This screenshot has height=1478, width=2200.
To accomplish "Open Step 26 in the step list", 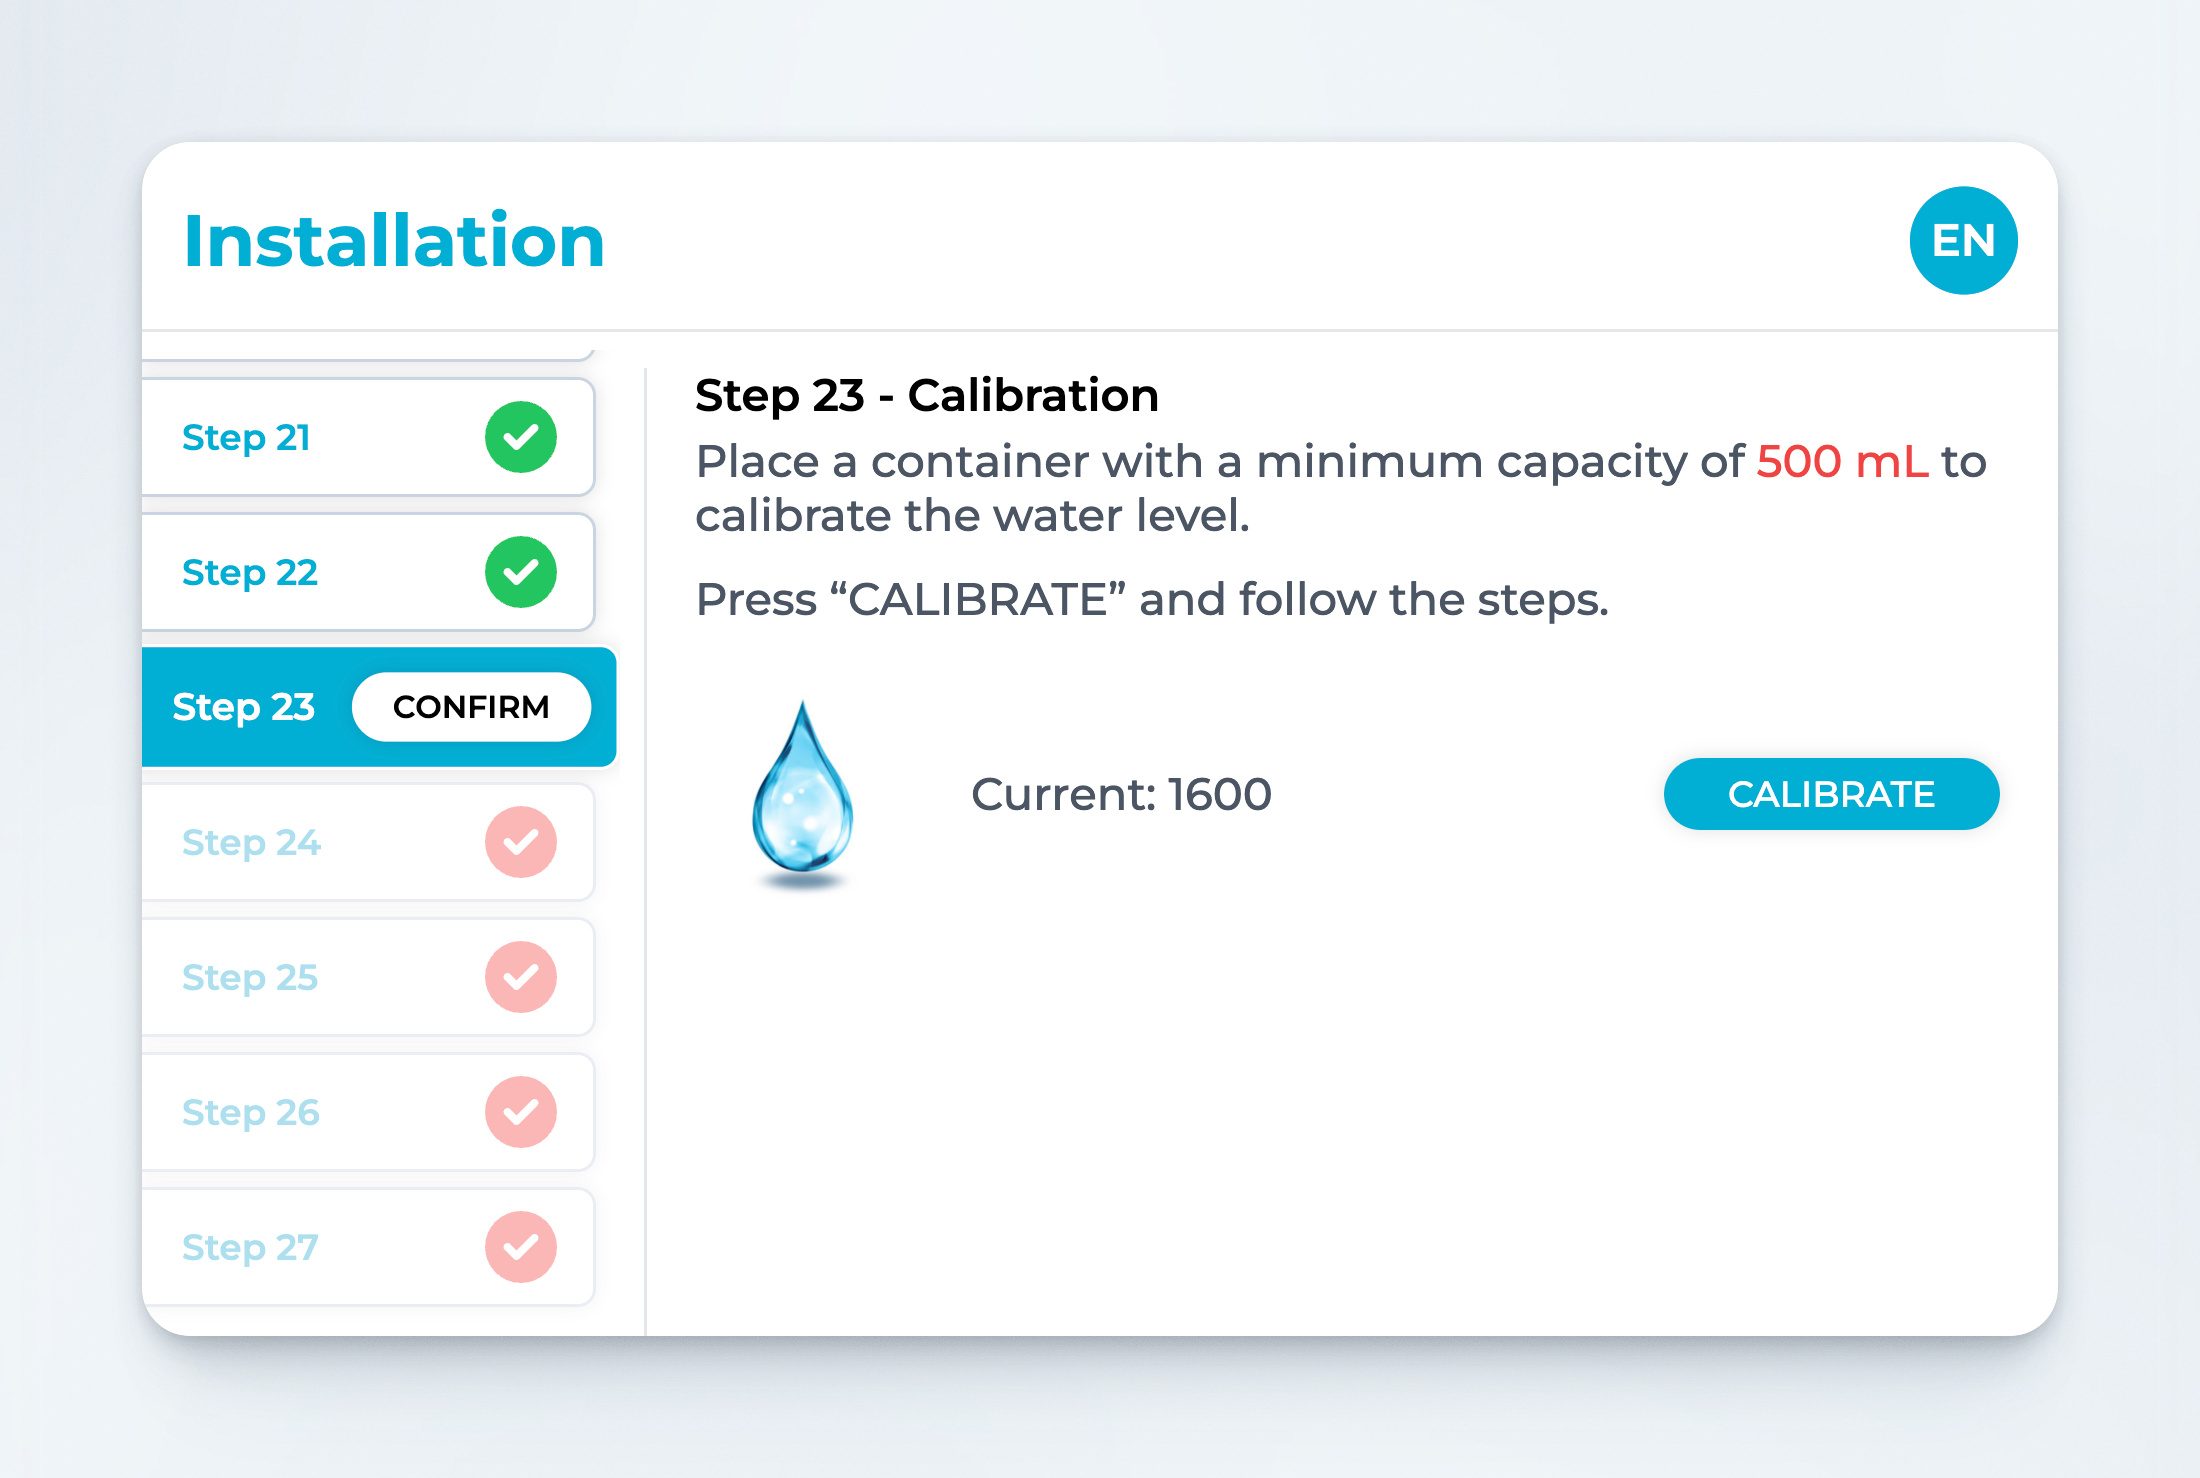I will pos(251,1113).
